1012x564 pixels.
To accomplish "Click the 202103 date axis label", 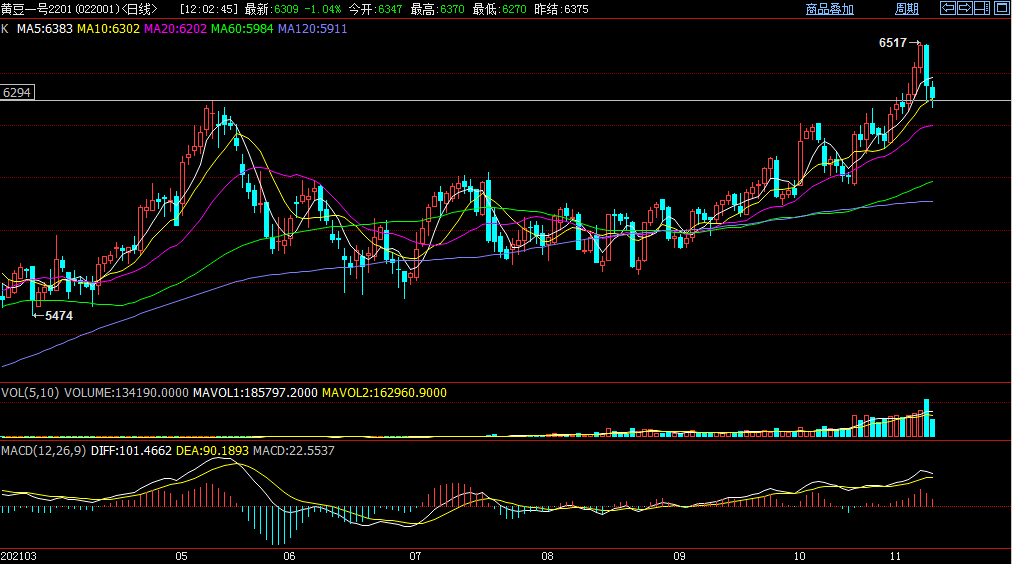I will [x=19, y=556].
